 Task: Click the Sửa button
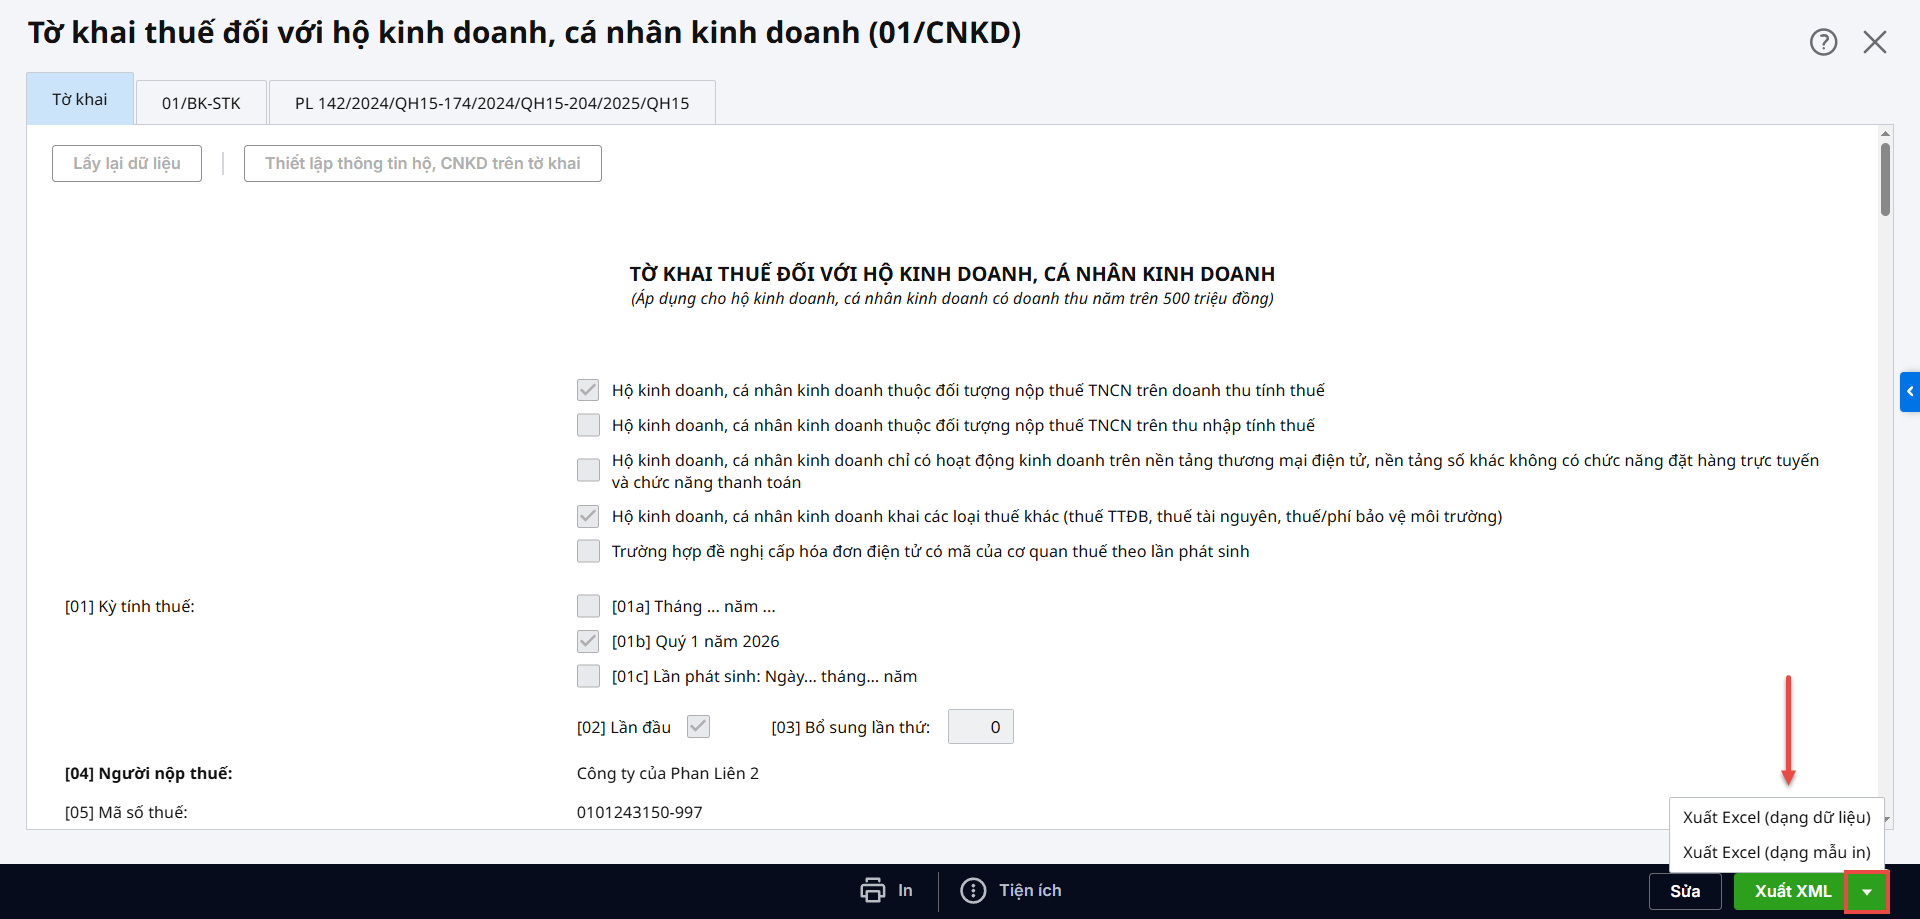coord(1685,891)
